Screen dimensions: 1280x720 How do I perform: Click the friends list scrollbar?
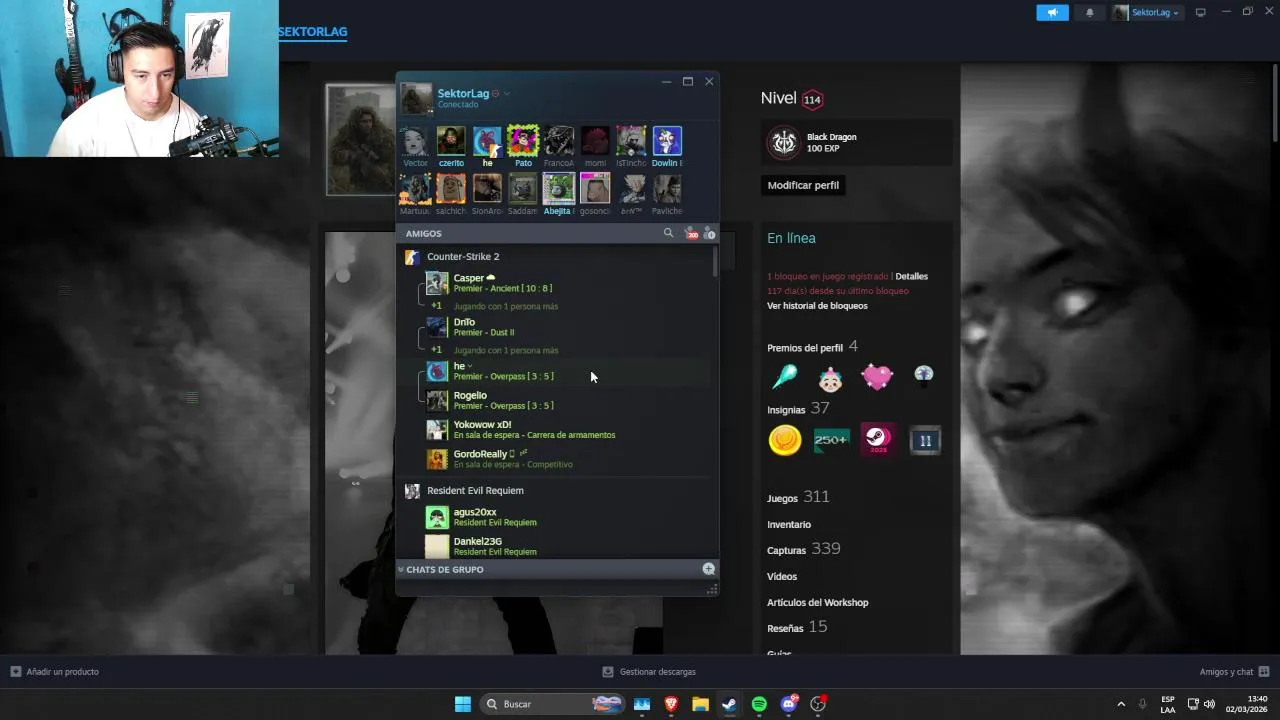tap(715, 262)
